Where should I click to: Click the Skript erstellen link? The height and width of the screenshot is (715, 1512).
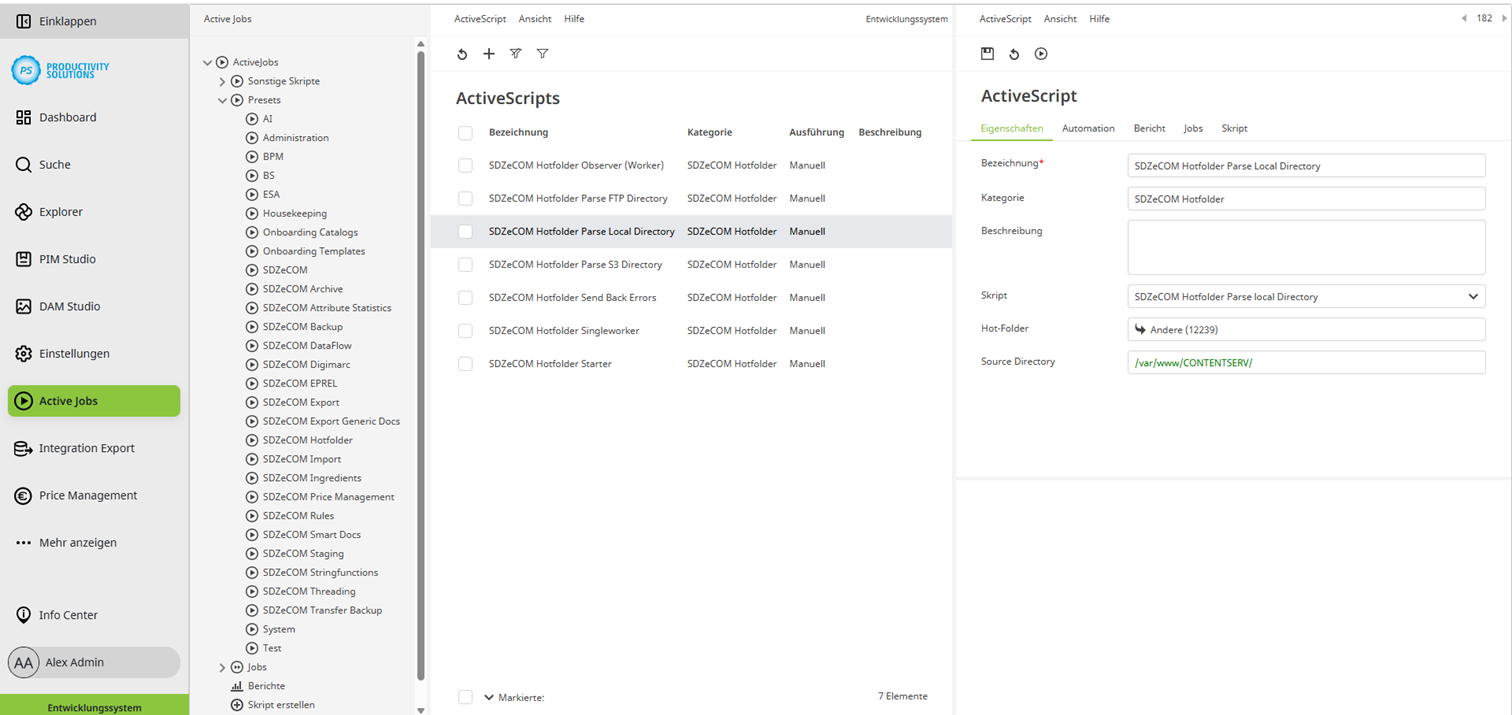281,704
